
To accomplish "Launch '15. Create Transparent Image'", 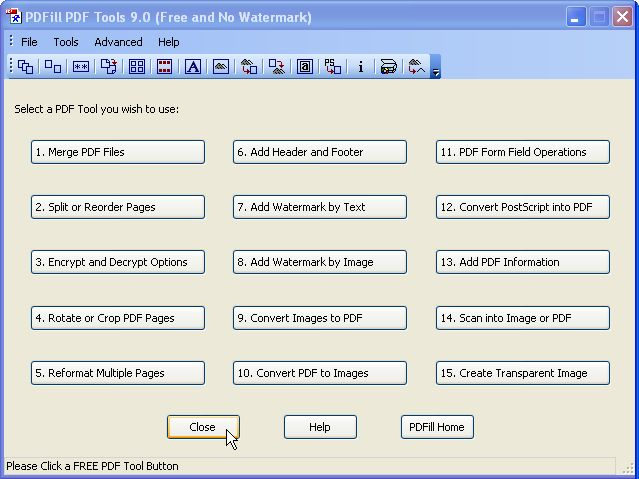I will [x=523, y=373].
